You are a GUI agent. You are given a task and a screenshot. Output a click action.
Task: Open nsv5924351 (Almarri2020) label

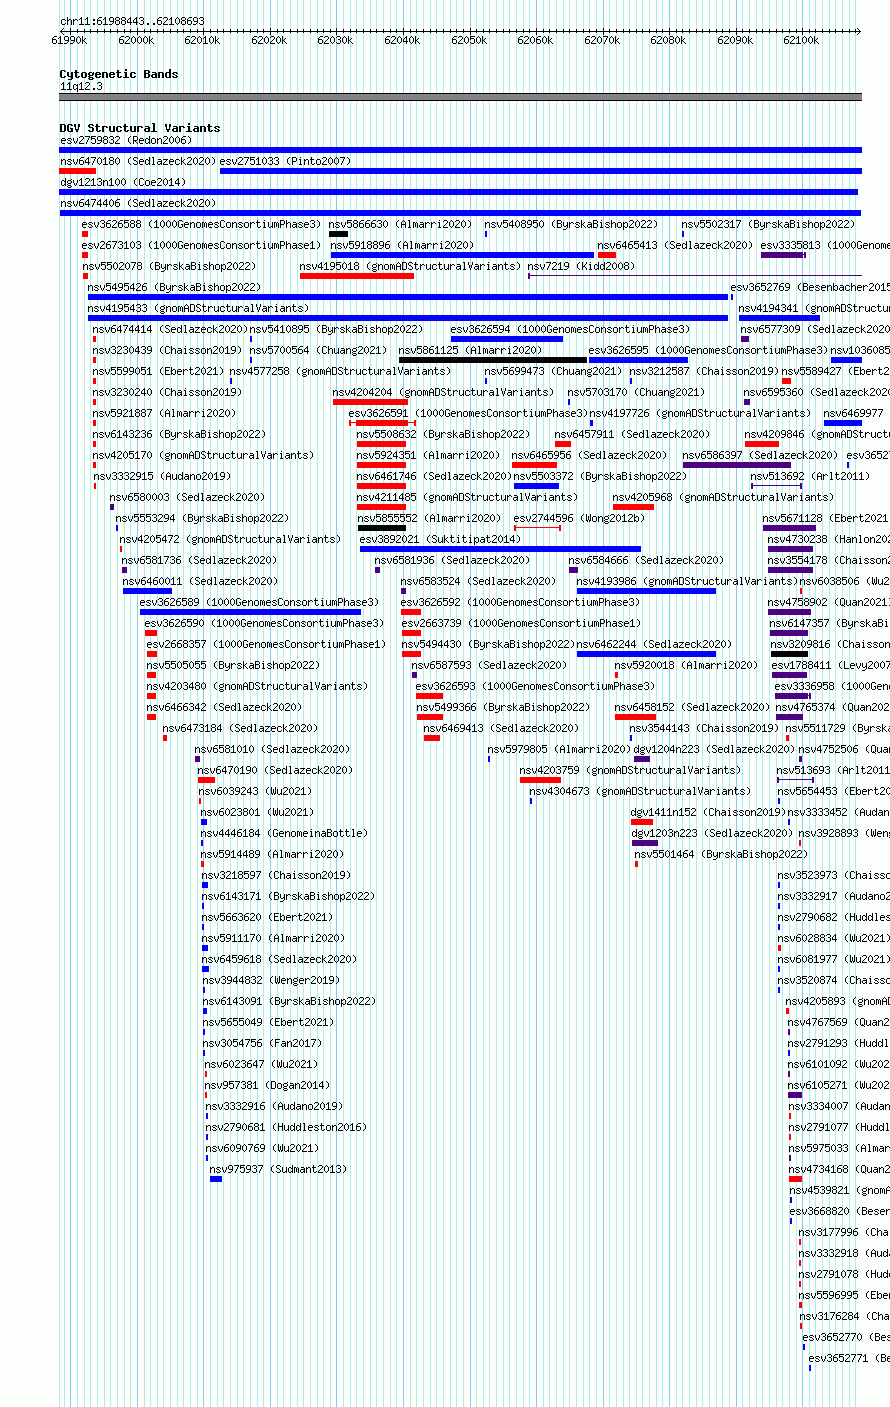coord(428,455)
